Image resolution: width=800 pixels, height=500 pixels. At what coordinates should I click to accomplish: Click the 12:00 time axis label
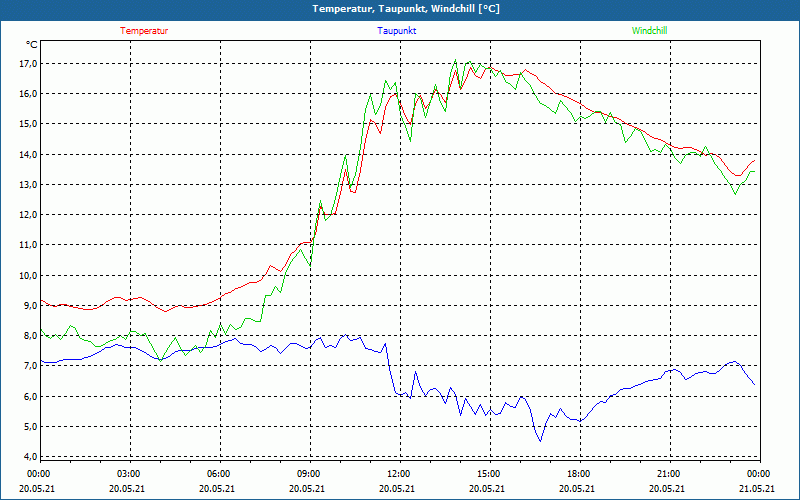point(399,474)
